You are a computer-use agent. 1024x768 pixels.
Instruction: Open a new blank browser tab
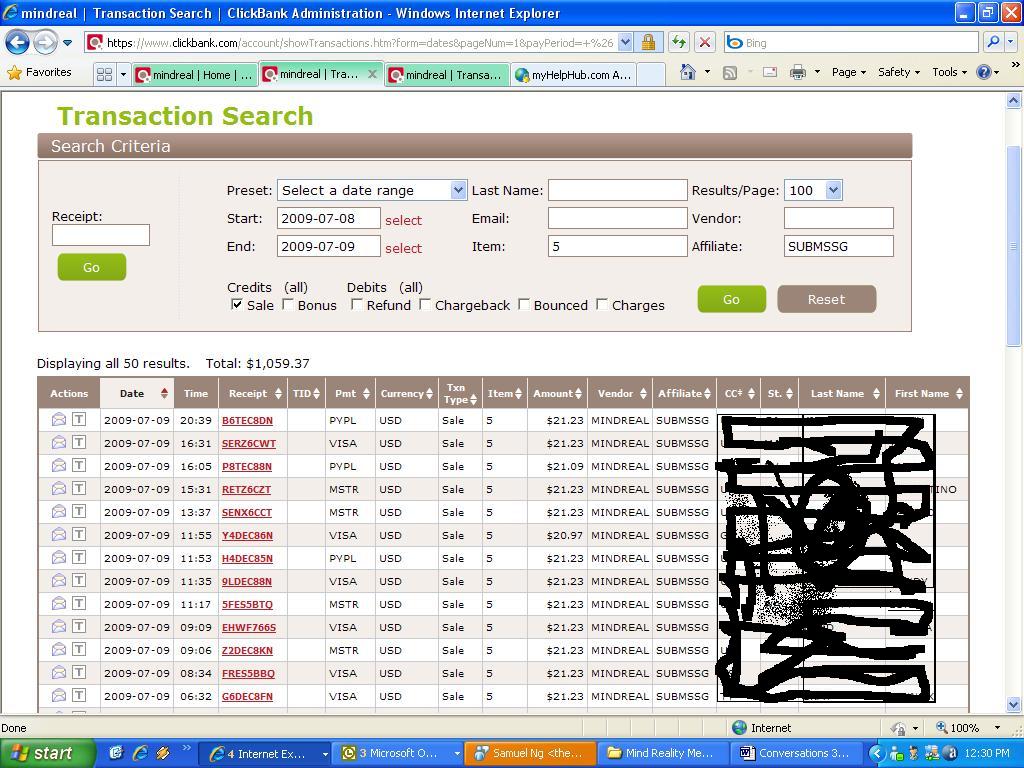[x=650, y=75]
